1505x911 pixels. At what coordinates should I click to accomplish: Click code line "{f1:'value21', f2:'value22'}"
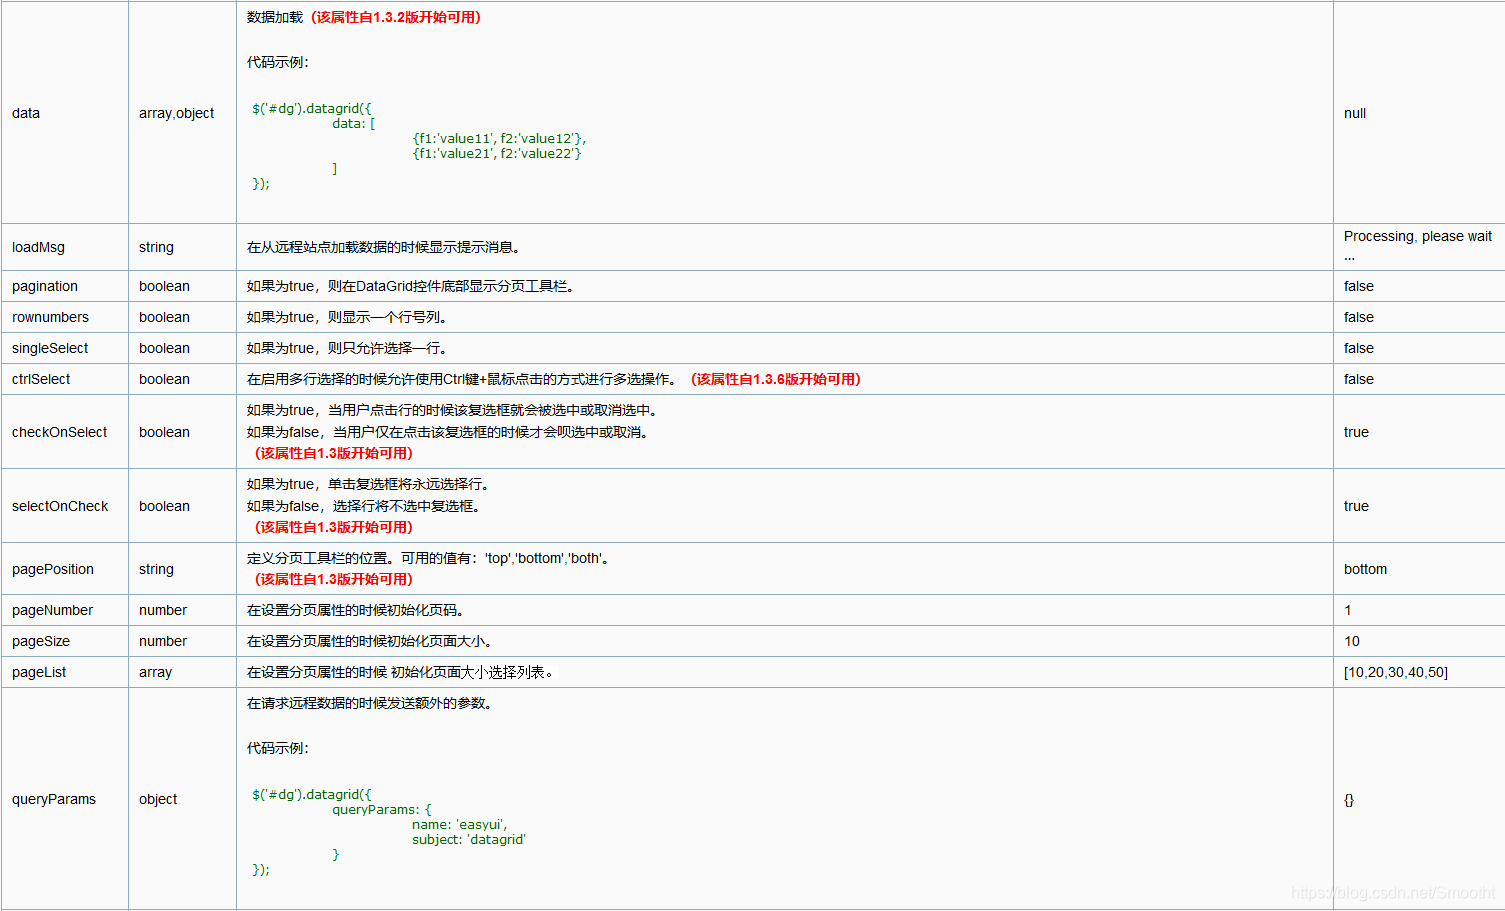(x=496, y=153)
